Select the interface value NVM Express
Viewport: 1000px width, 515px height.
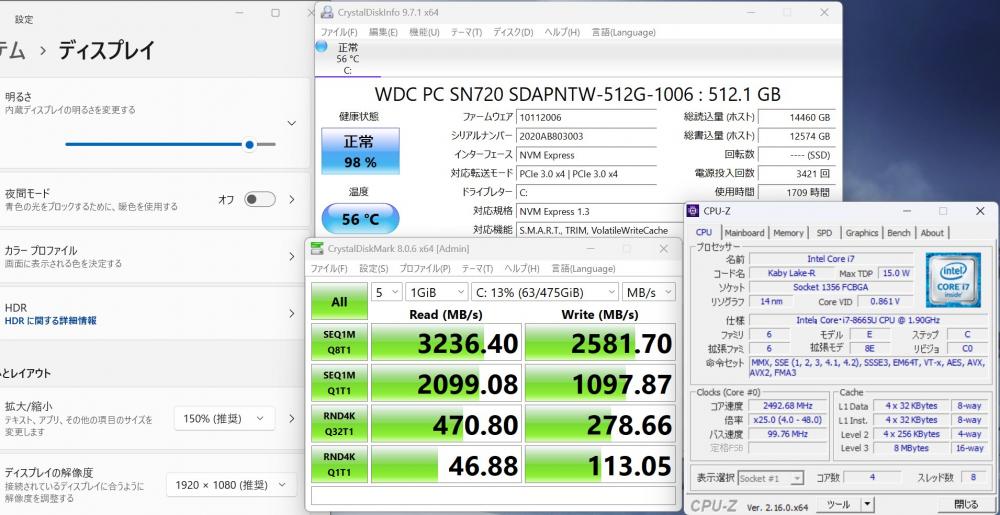tap(587, 155)
